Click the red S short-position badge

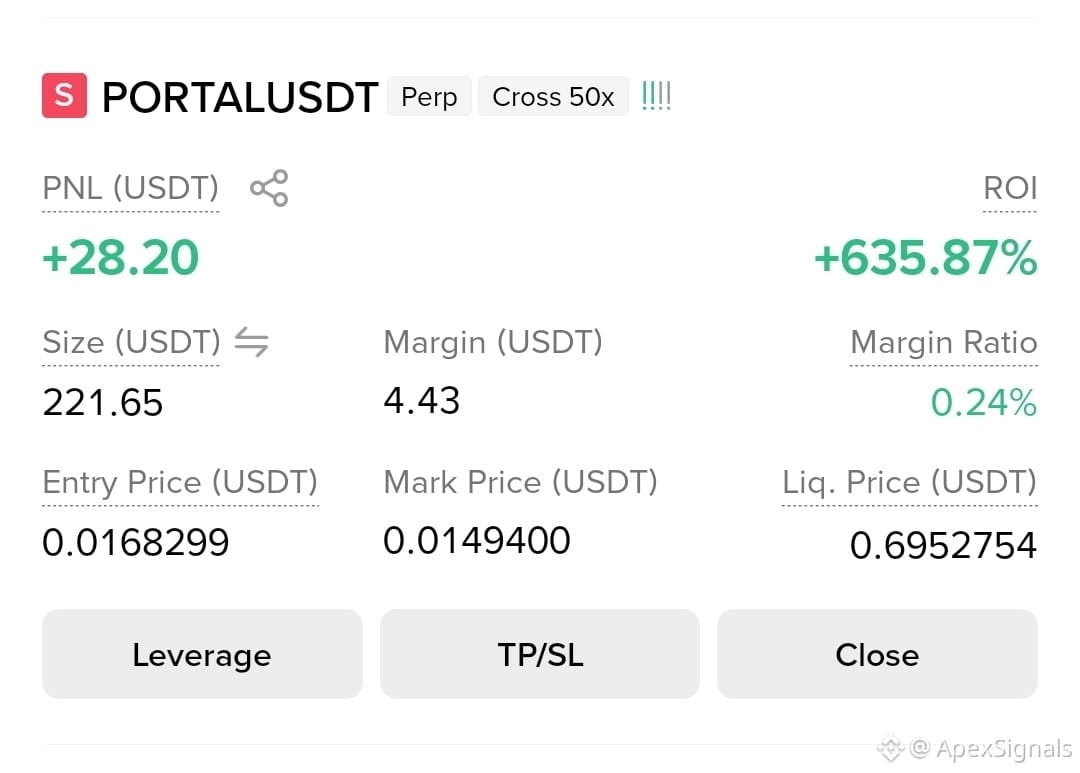coord(64,95)
